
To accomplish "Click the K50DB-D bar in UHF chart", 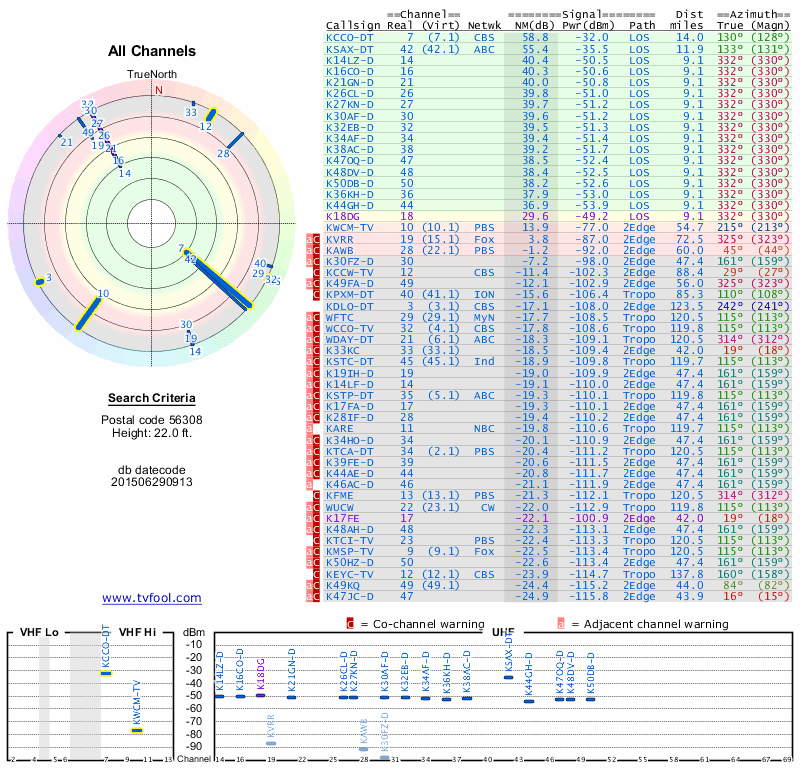I will pos(590,699).
